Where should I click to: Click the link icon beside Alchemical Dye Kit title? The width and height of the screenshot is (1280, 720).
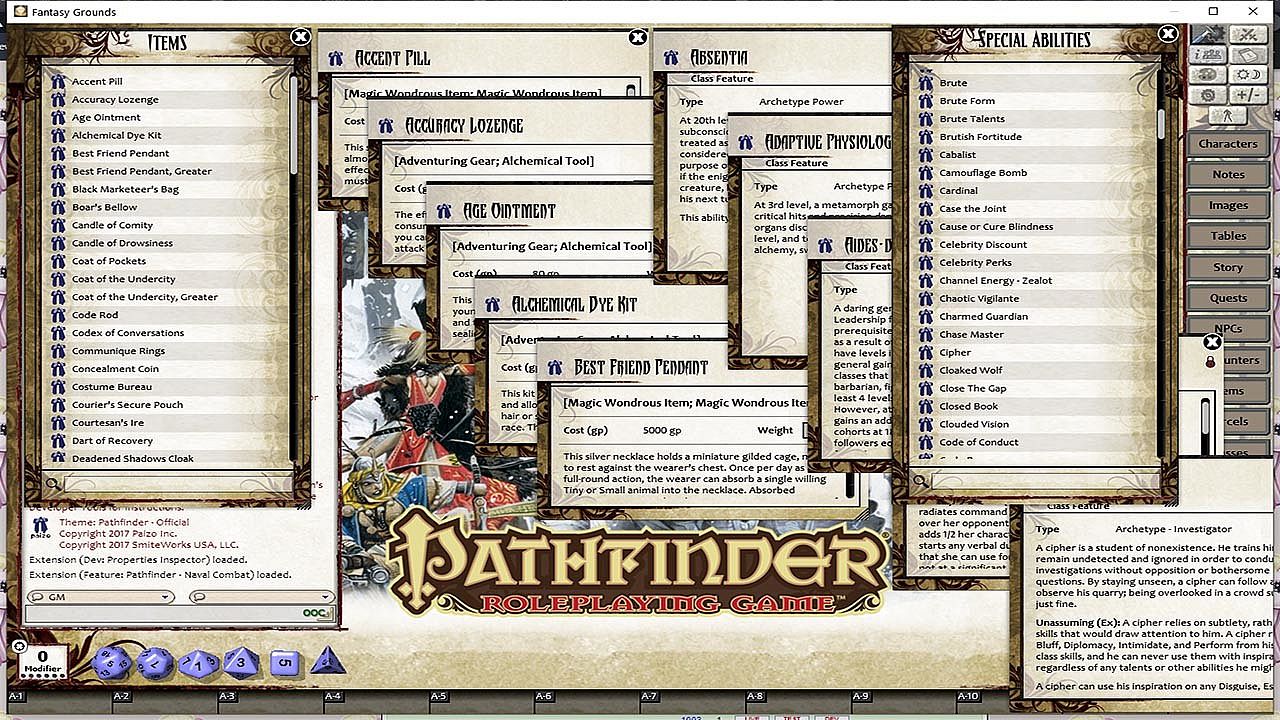tap(493, 304)
